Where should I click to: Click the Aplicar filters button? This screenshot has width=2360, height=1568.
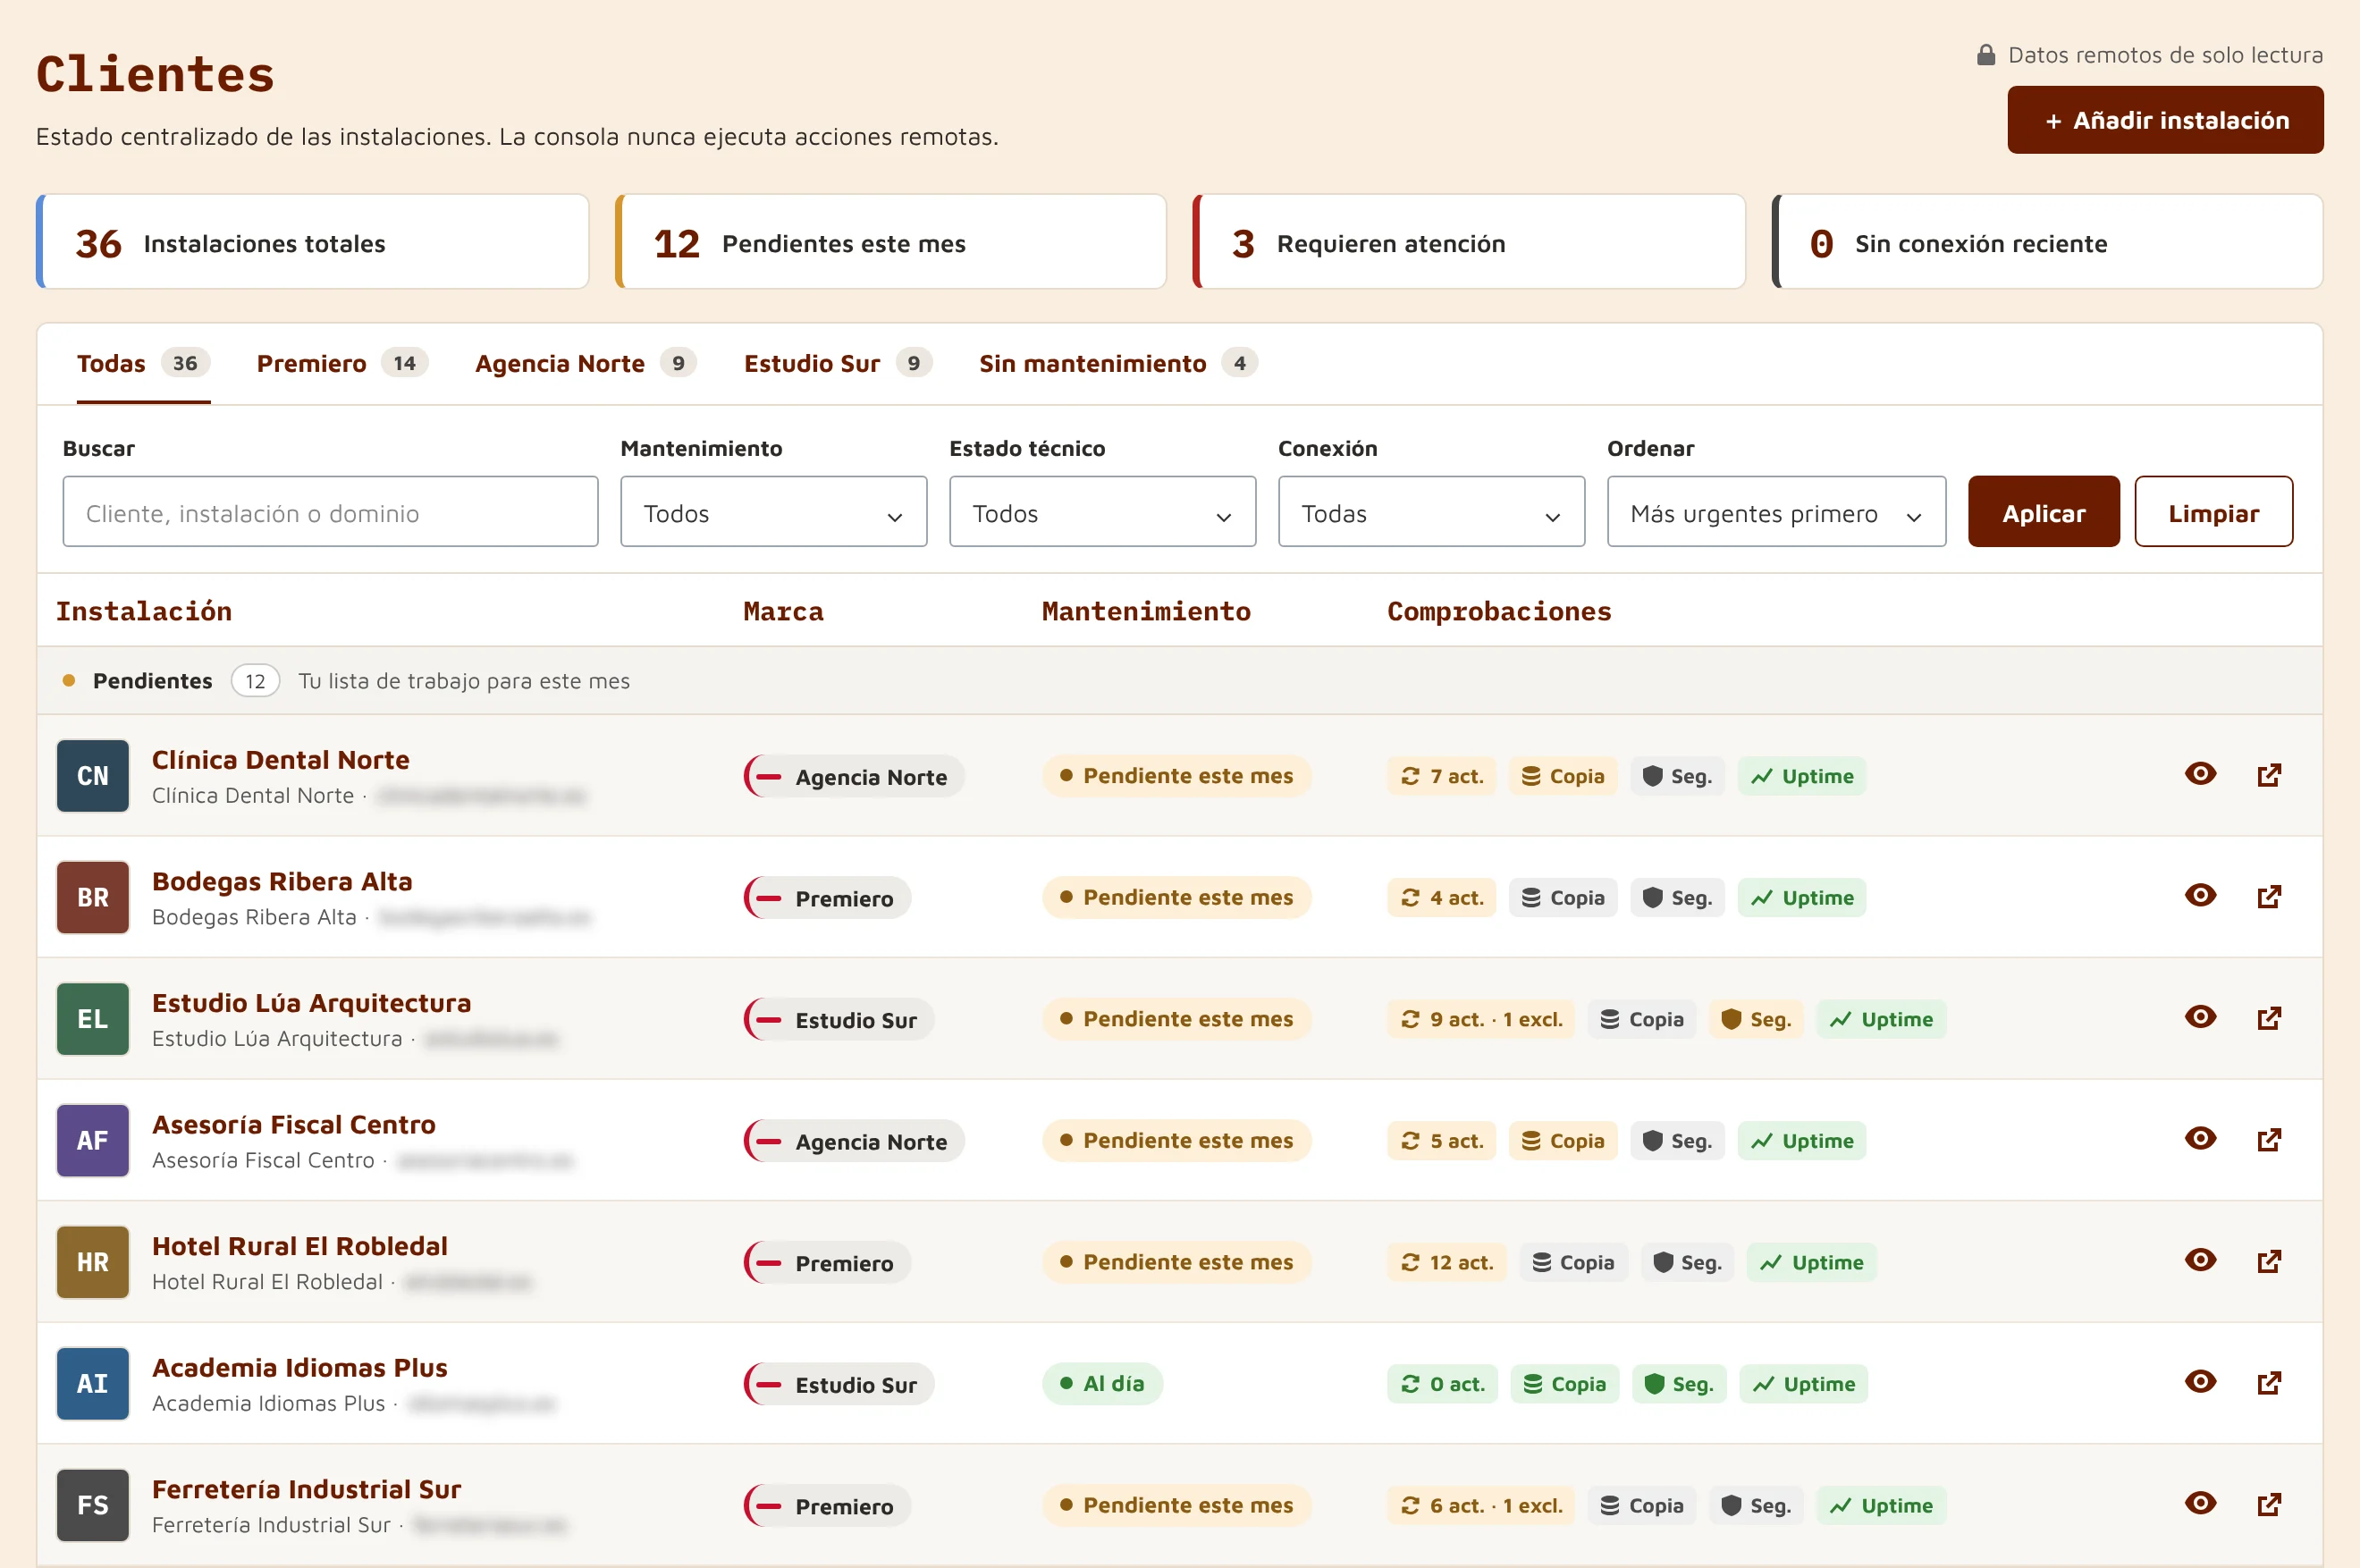point(2043,512)
